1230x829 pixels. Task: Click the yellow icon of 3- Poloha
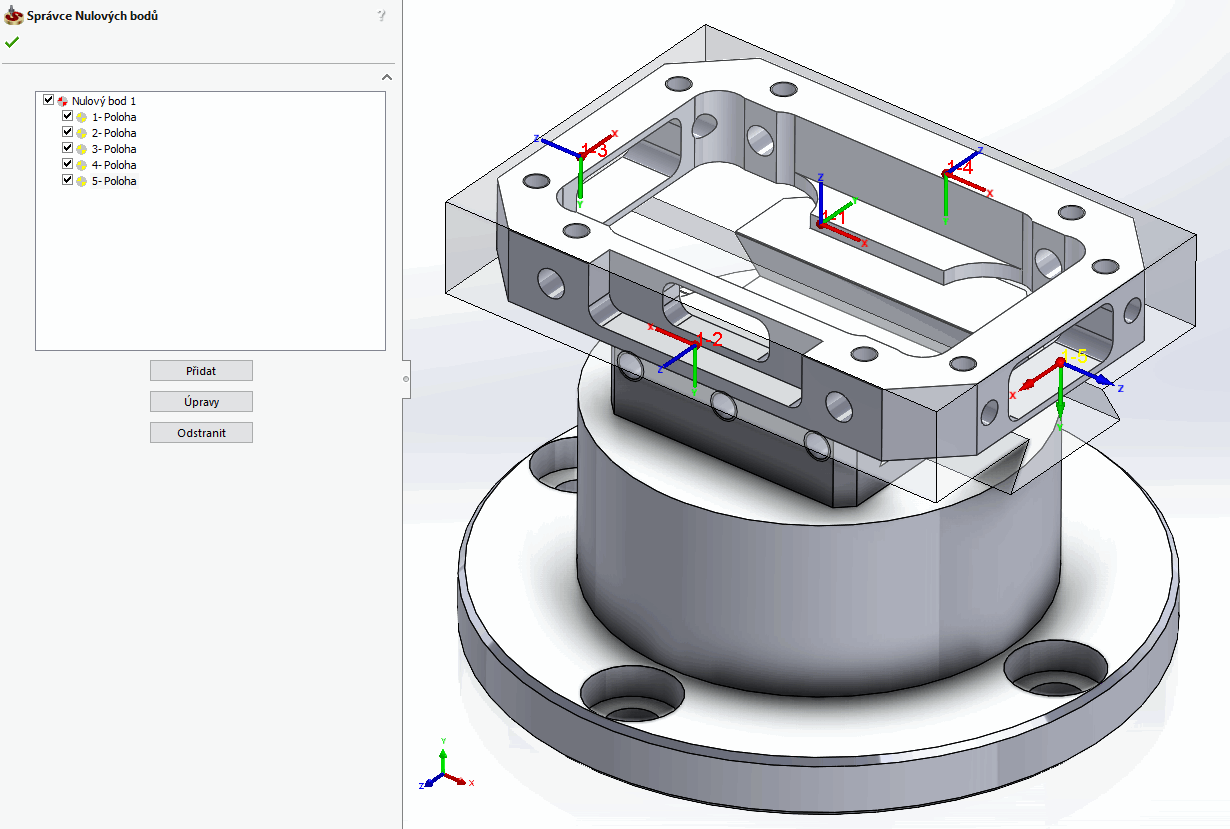tap(82, 149)
